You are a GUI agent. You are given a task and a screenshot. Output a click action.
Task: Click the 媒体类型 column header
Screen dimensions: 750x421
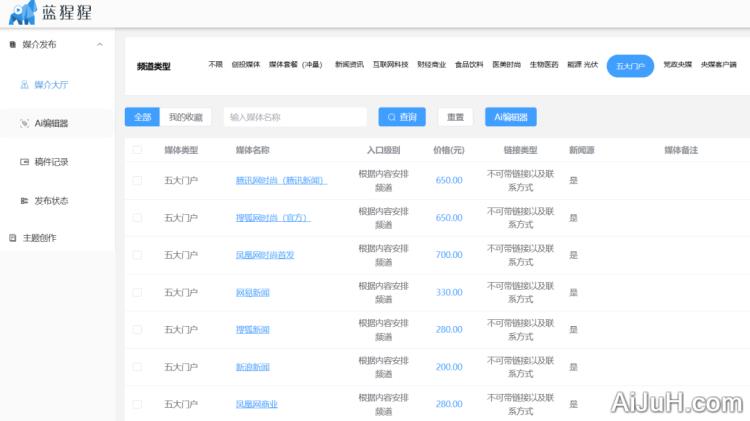(181, 150)
